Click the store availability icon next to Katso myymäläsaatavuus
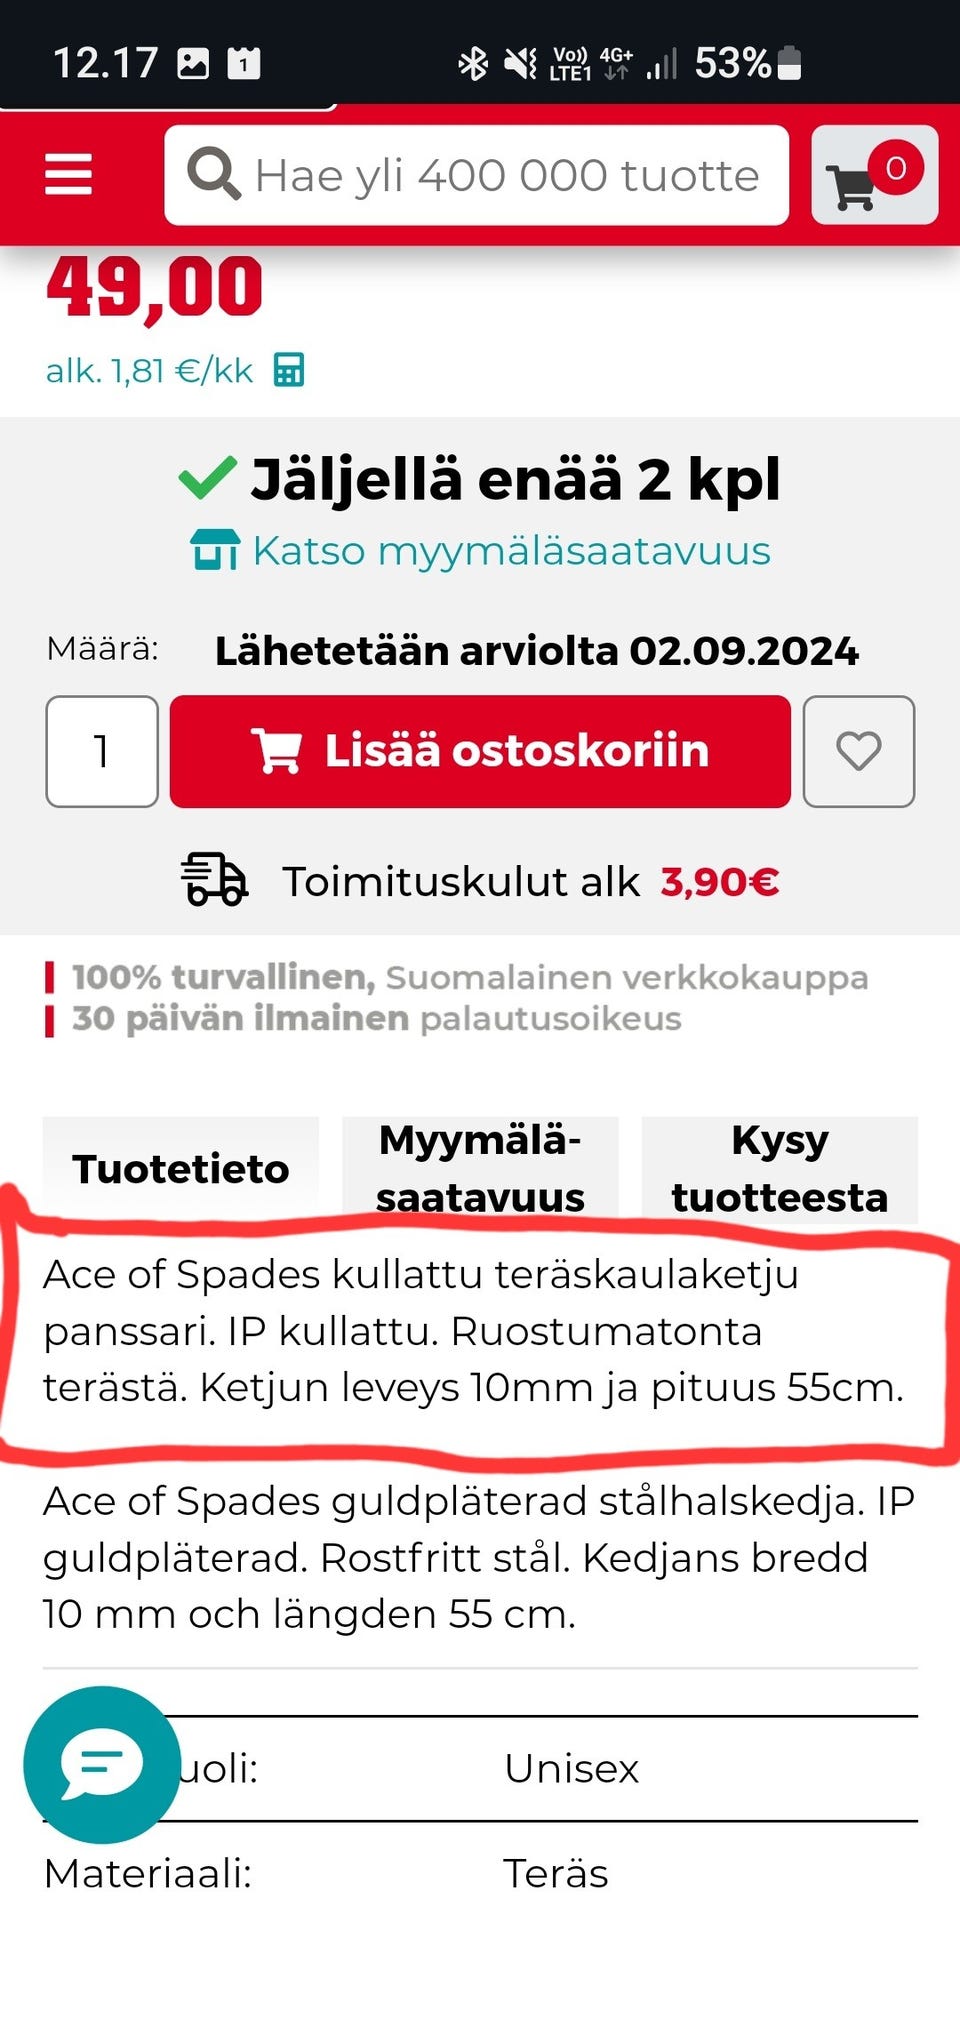Screen dimensions: 960x2027 click(x=213, y=550)
